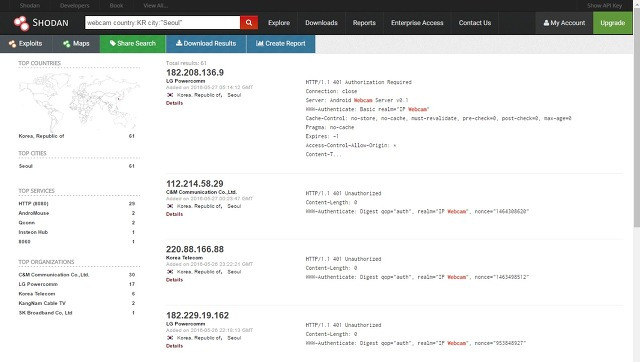Filter by KangNam Cable TV organization
Image resolution: width=640 pixels, height=362 pixels.
click(x=42, y=303)
